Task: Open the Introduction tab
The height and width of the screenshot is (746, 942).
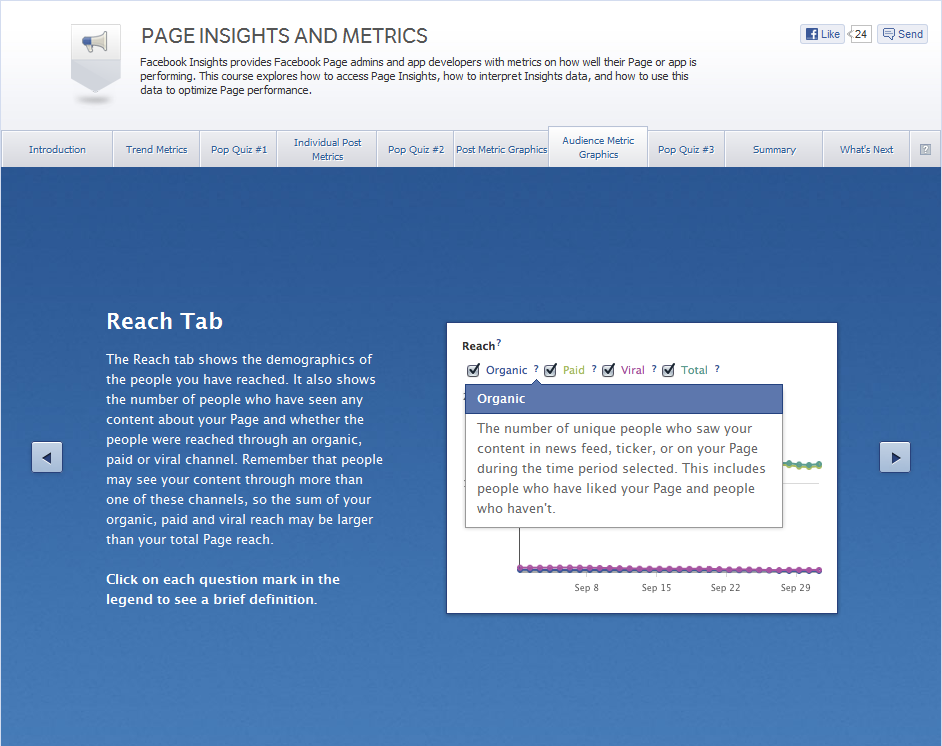Action: tap(57, 149)
